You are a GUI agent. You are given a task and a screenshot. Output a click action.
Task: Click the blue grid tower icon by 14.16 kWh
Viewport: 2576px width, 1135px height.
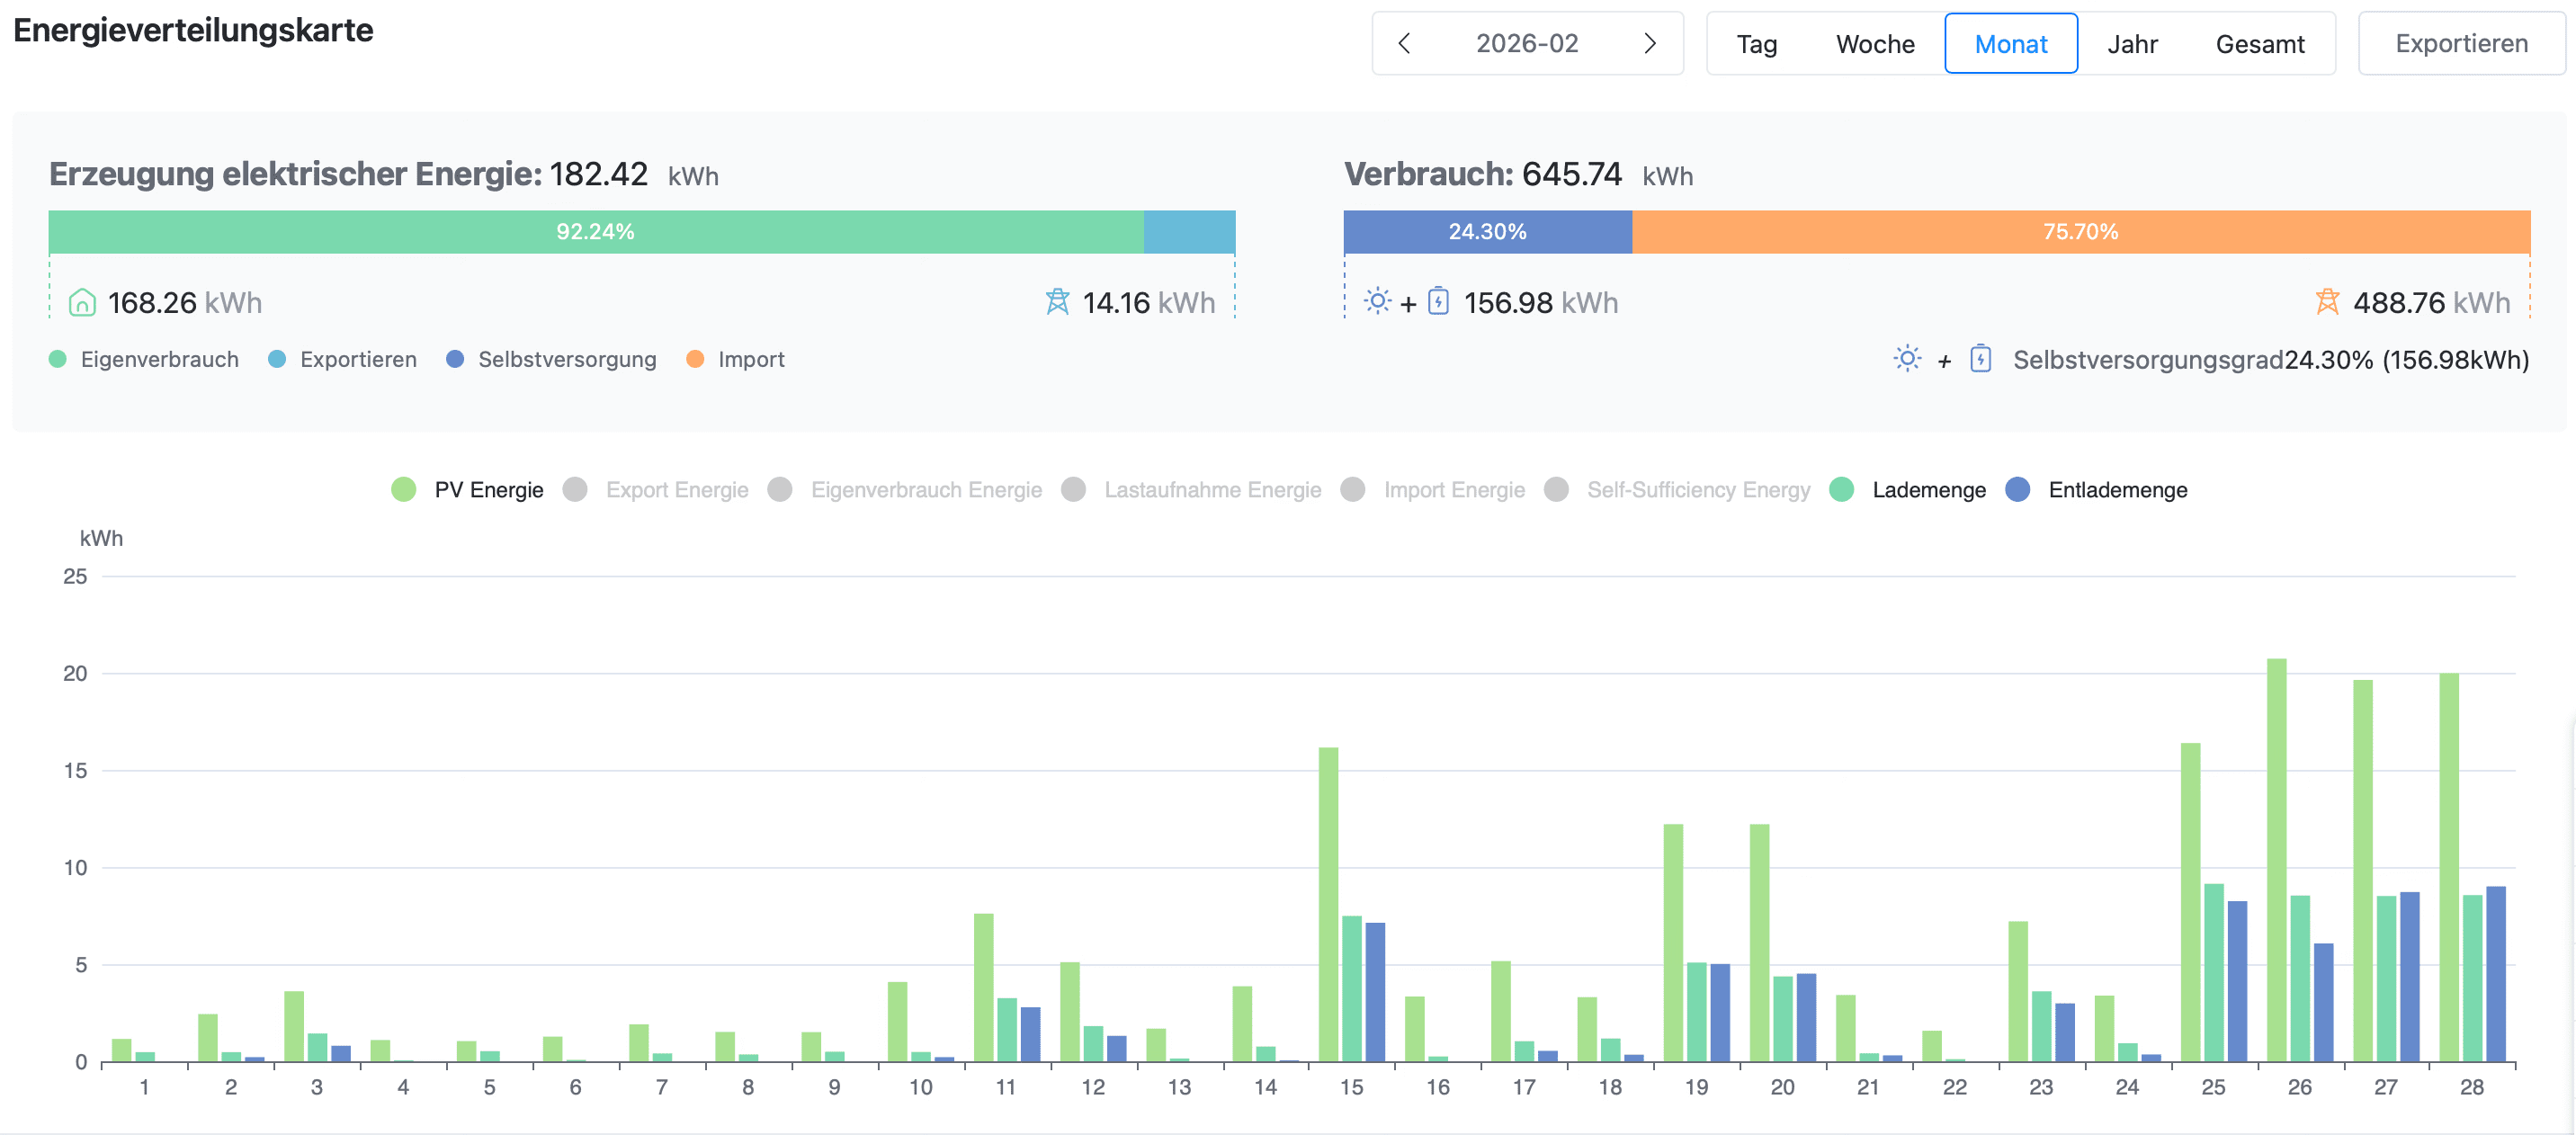1057,302
